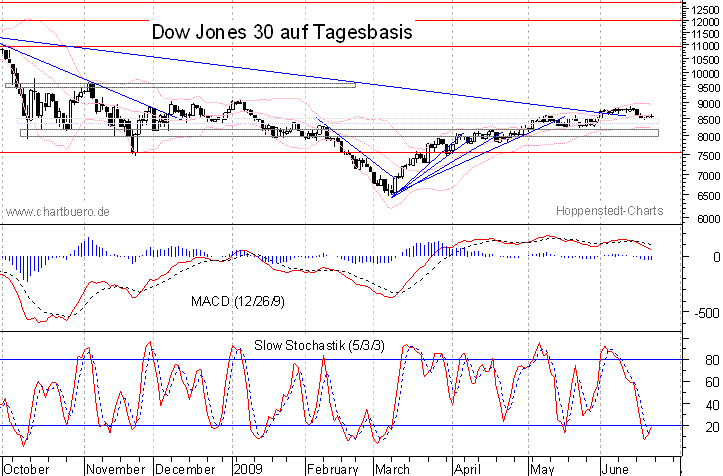The height and width of the screenshot is (476, 723).
Task: Click the 7500 price axis value
Action: [708, 156]
